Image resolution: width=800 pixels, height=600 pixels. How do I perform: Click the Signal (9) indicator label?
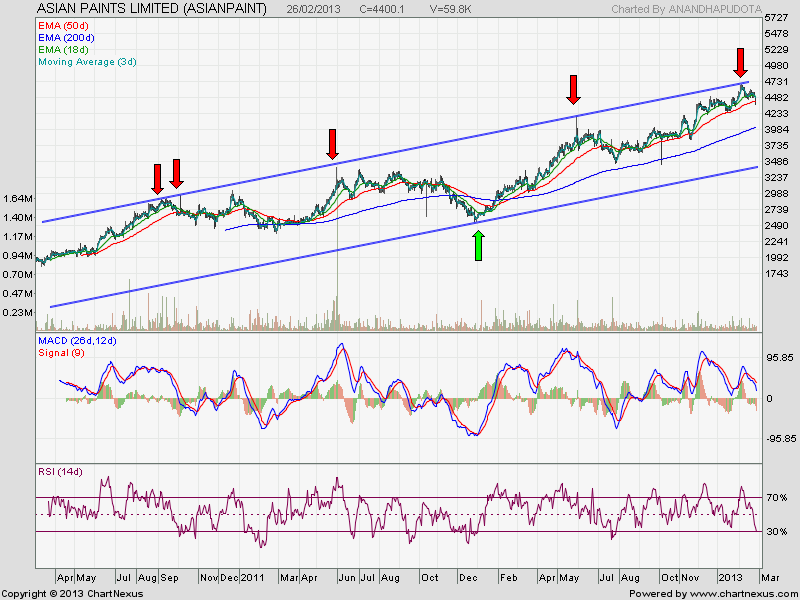[x=61, y=353]
